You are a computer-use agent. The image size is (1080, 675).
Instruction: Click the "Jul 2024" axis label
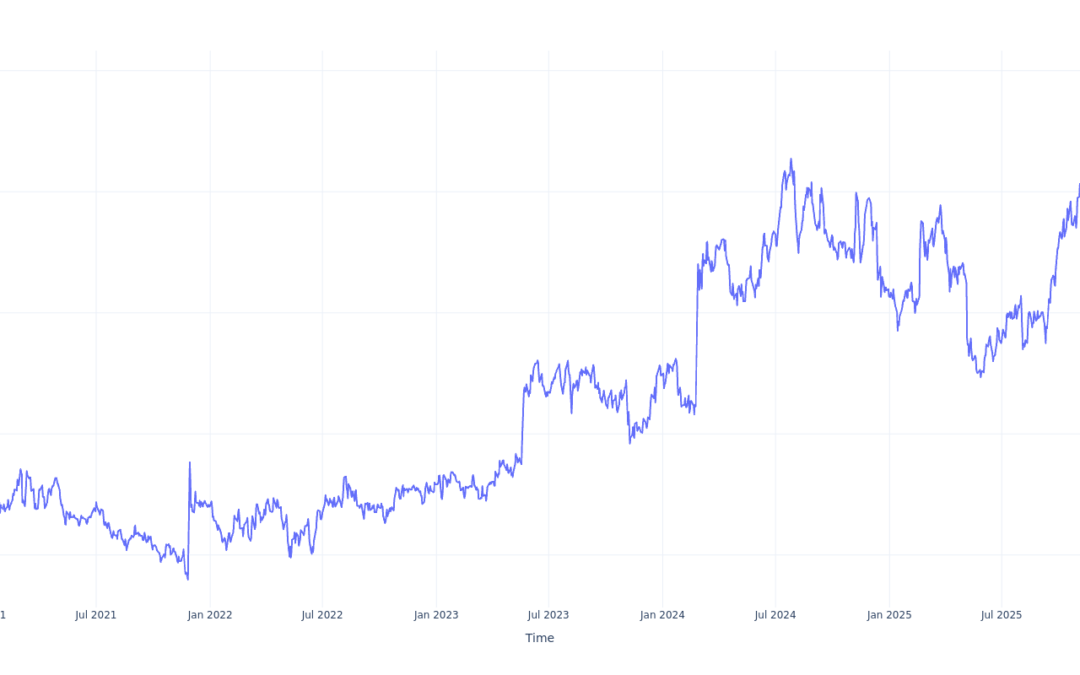click(775, 615)
